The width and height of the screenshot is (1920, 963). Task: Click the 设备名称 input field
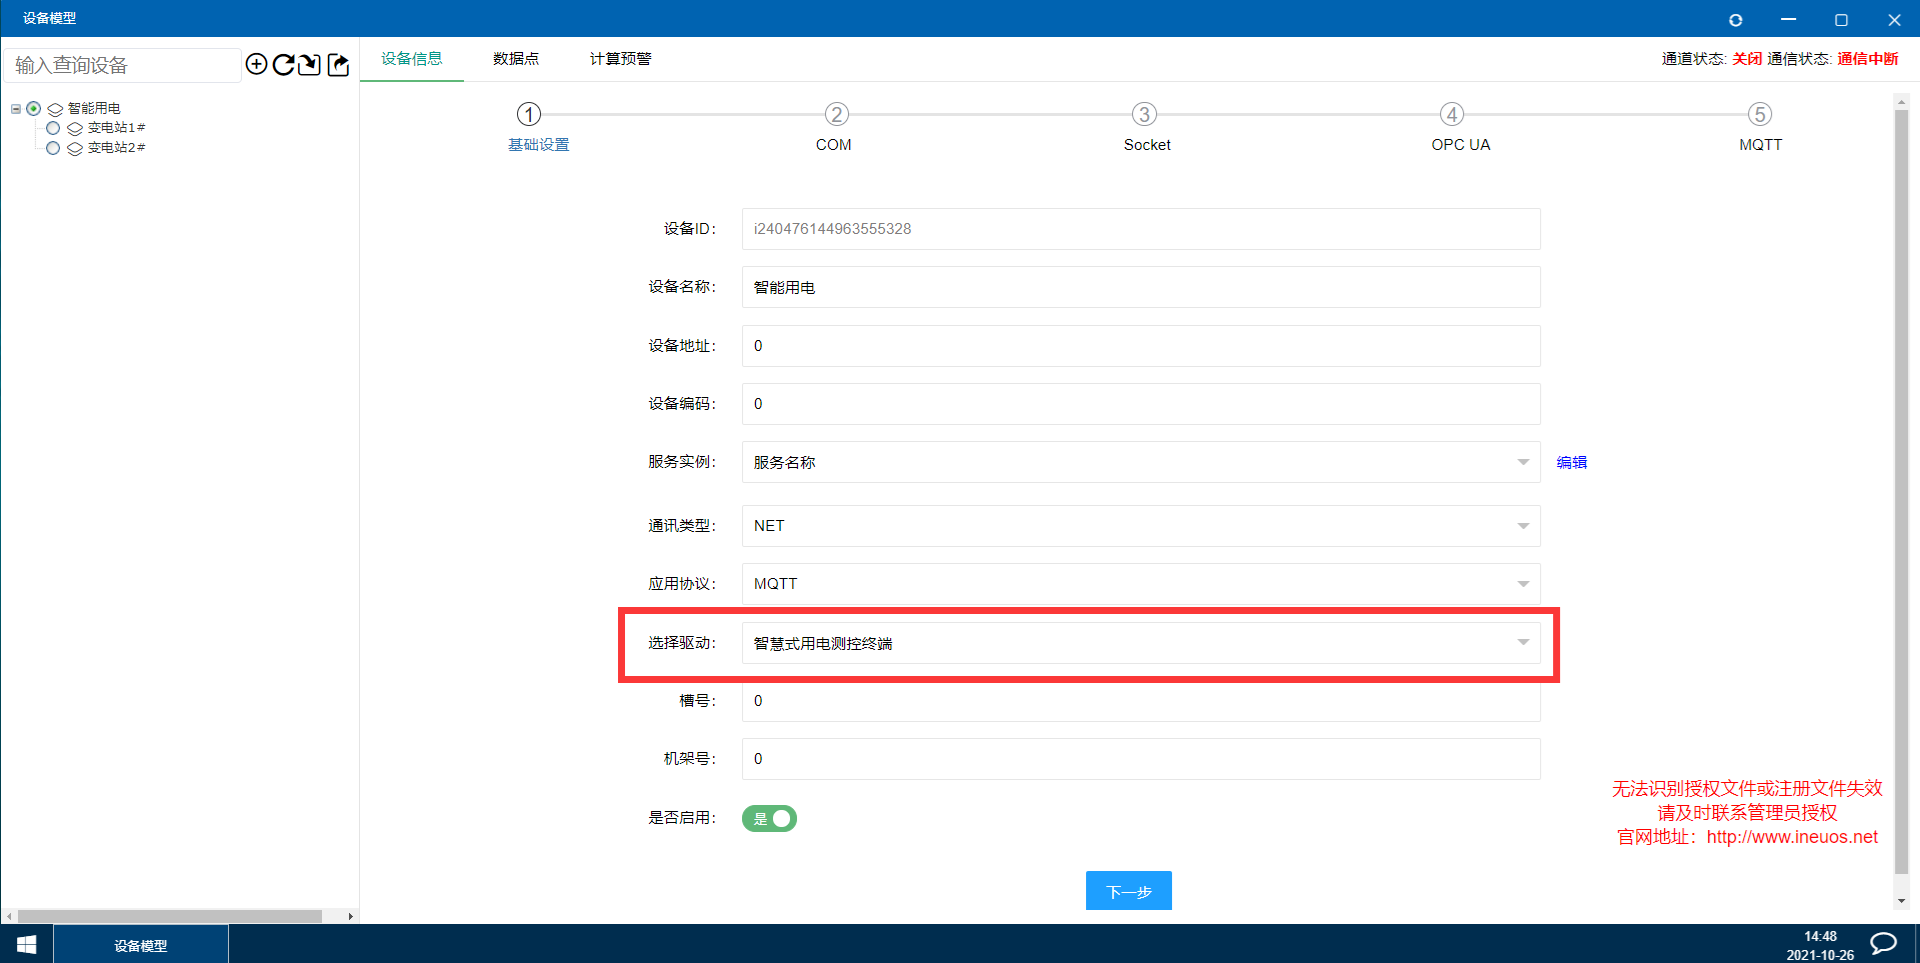[1140, 288]
